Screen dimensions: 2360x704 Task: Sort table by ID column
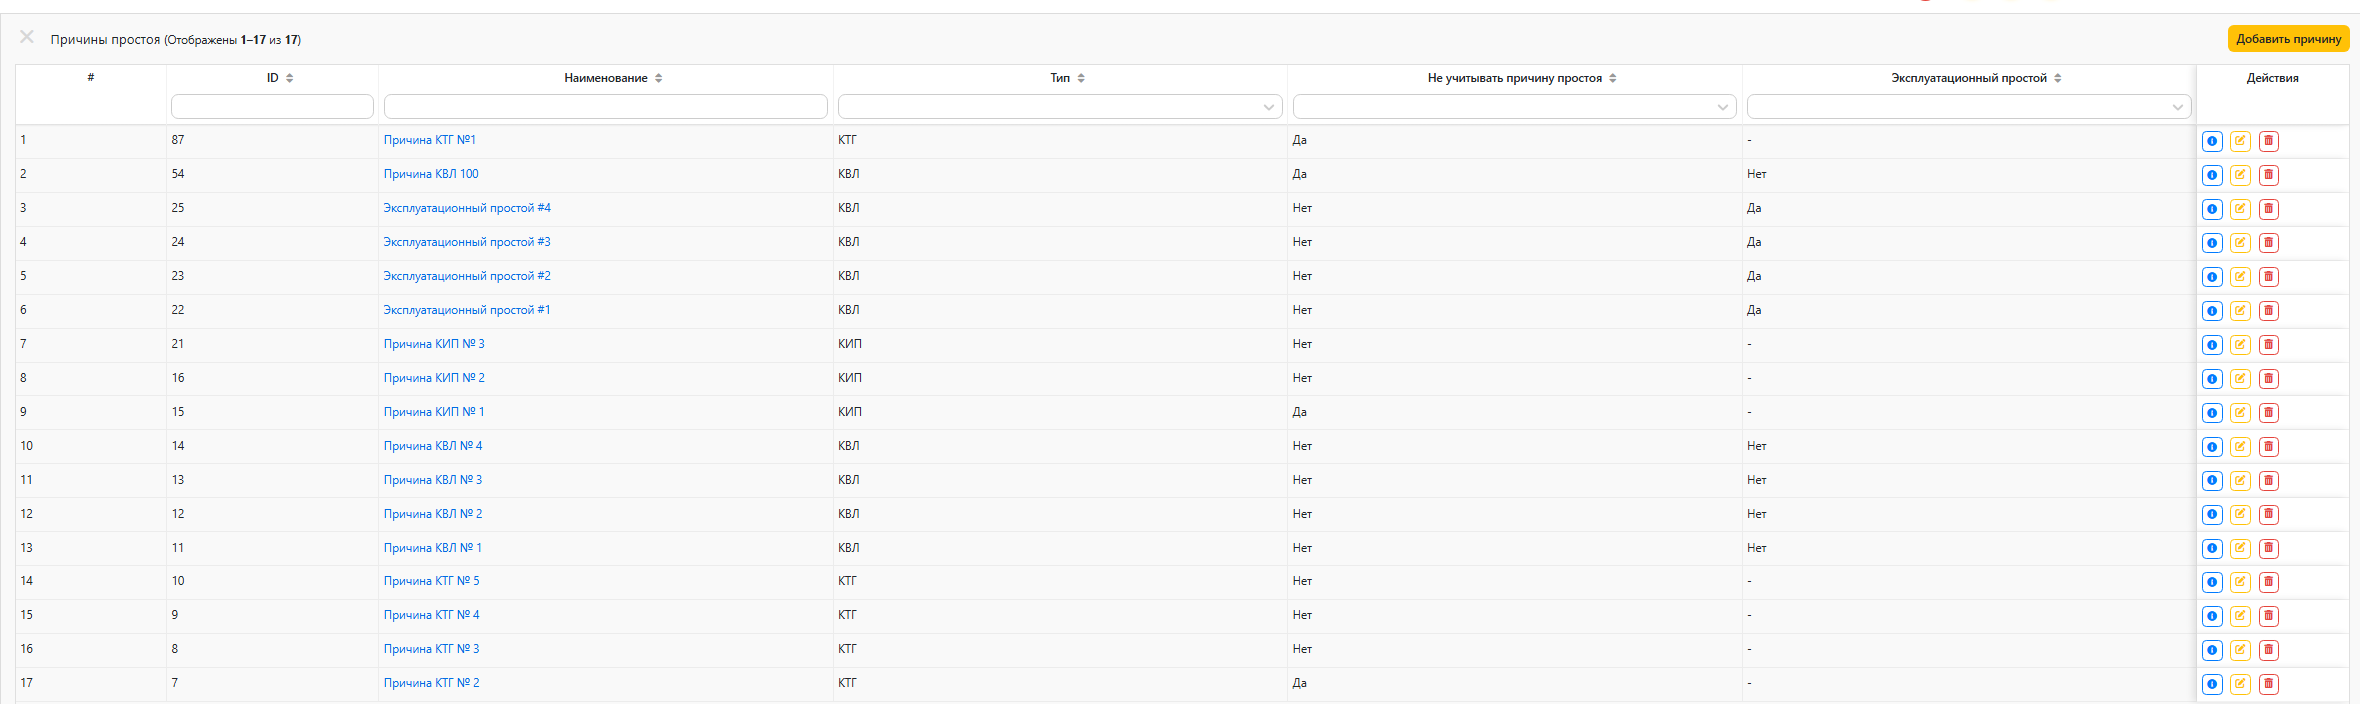(280, 78)
